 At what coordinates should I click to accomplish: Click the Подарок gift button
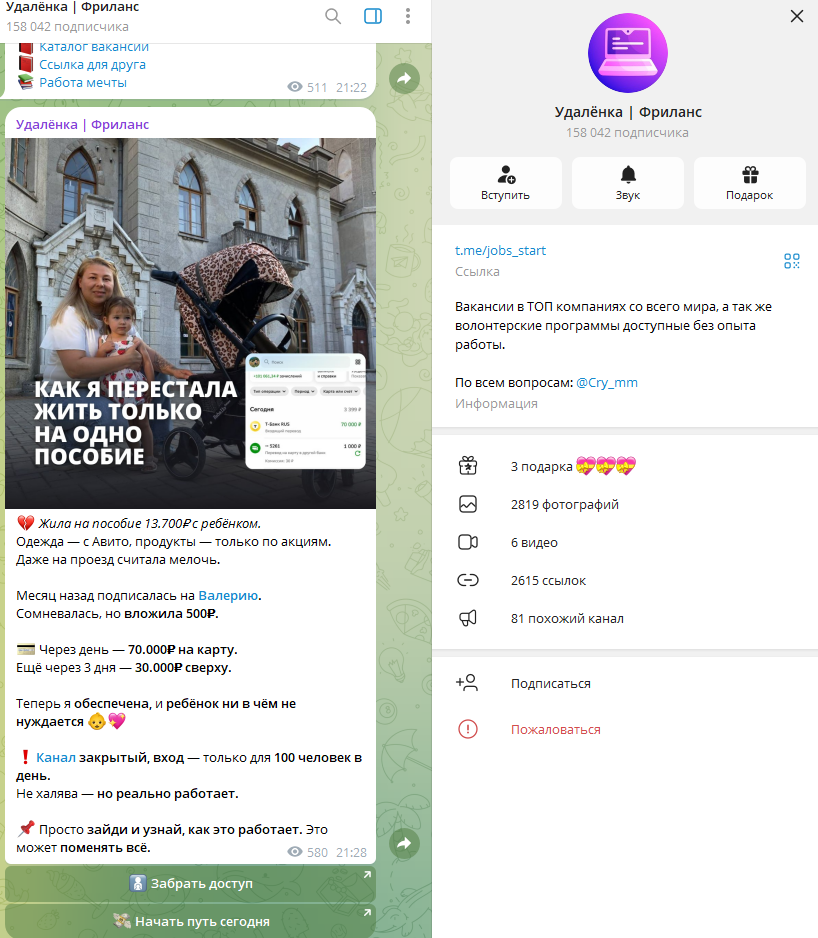pos(749,183)
